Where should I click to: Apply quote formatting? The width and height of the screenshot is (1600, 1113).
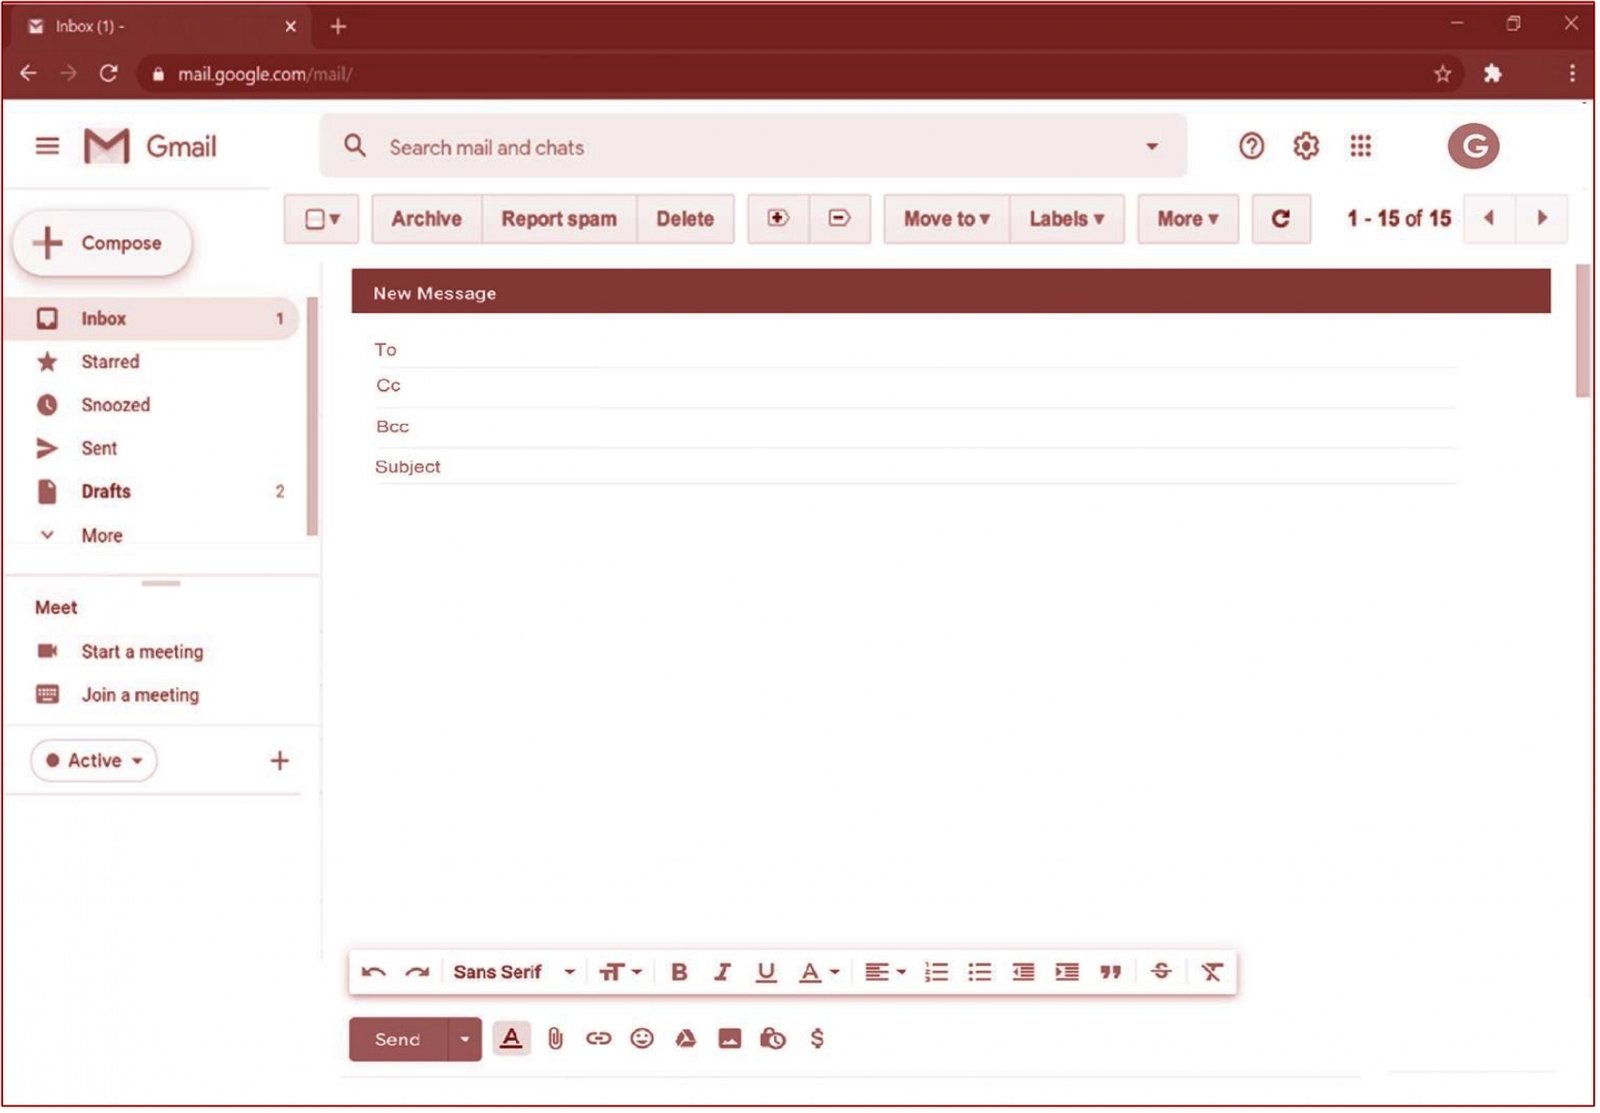tap(1110, 972)
